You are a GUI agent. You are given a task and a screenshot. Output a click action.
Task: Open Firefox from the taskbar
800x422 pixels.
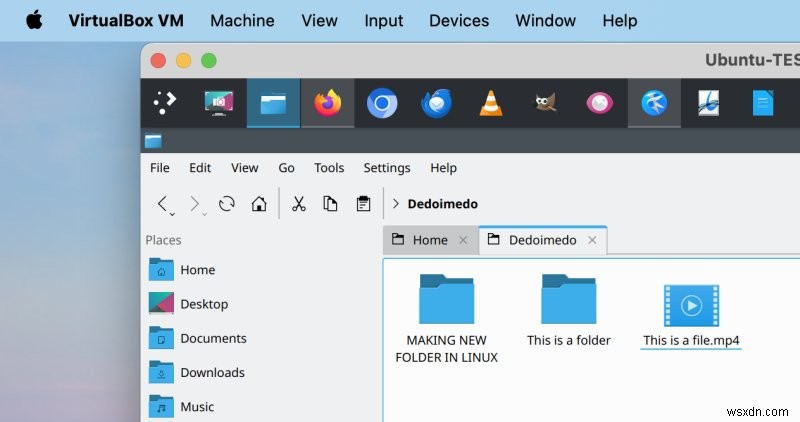point(327,103)
